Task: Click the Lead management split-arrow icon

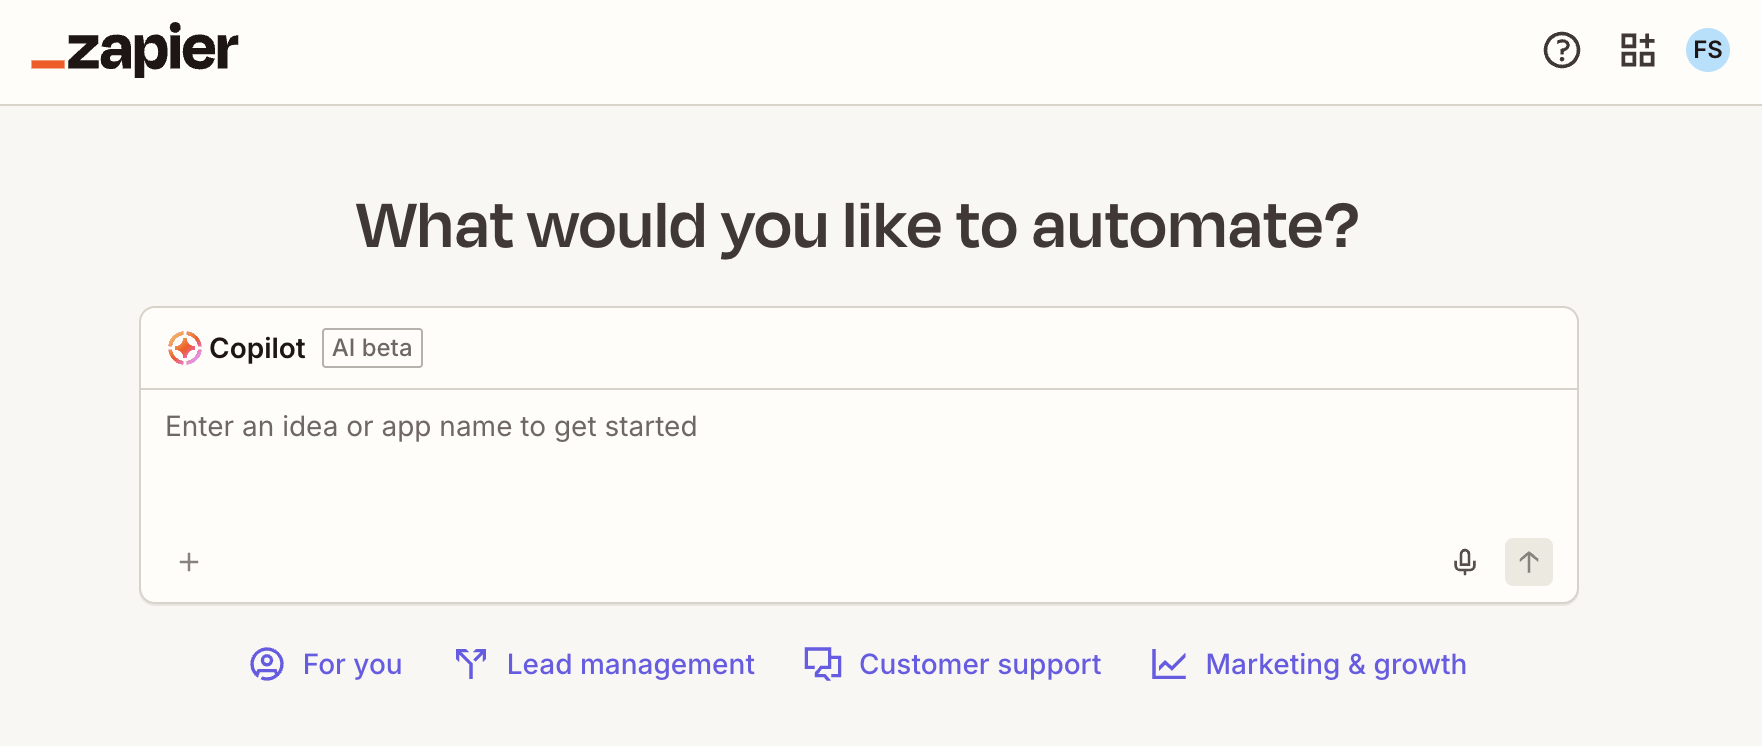Action: tap(471, 664)
